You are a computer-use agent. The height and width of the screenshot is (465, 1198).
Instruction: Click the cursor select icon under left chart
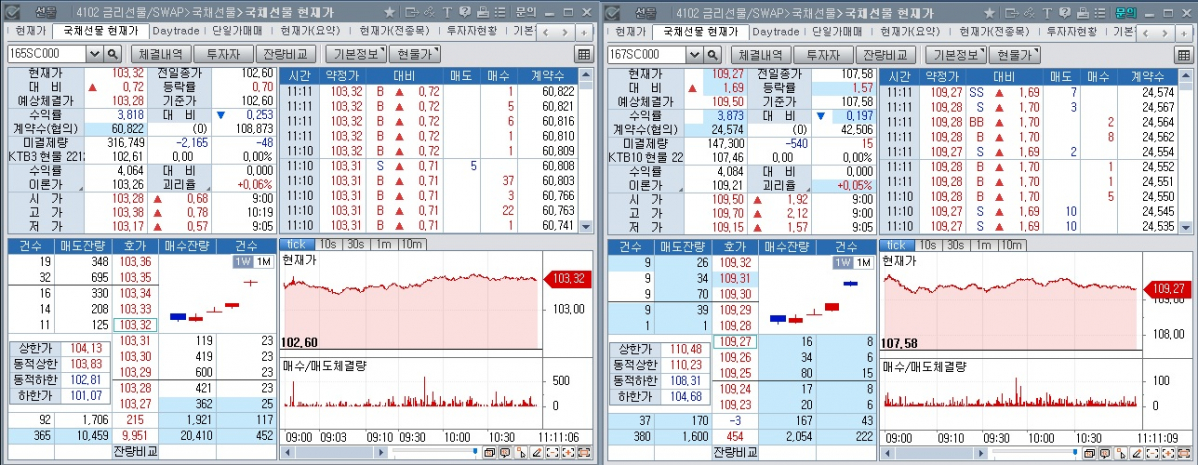(x=521, y=453)
